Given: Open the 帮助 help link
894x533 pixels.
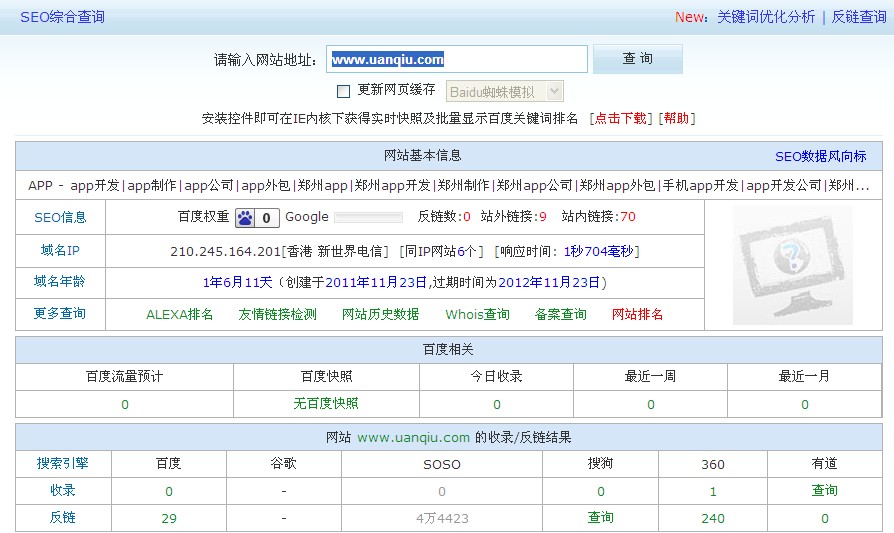Looking at the screenshot, I should tap(676, 118).
